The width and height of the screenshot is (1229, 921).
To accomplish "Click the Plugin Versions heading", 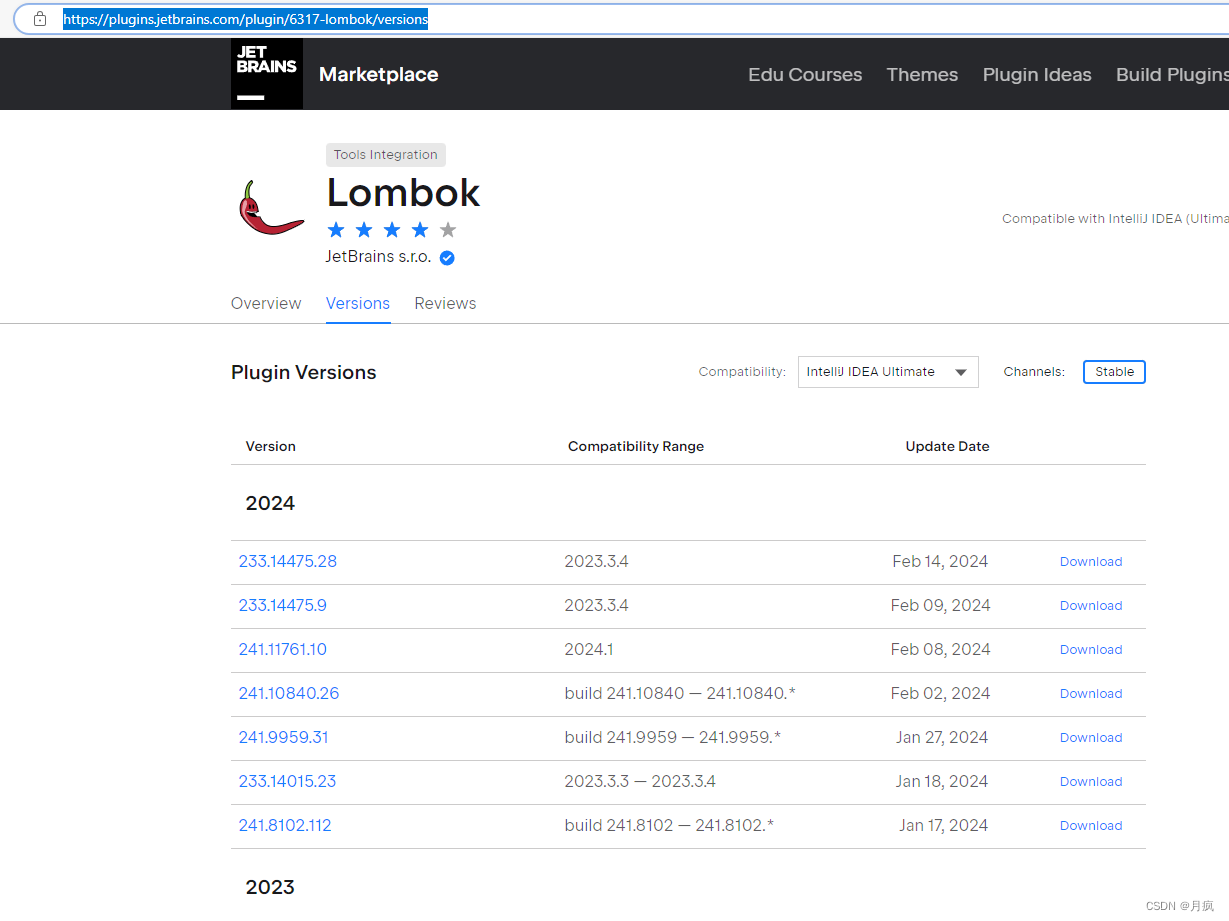I will [304, 372].
